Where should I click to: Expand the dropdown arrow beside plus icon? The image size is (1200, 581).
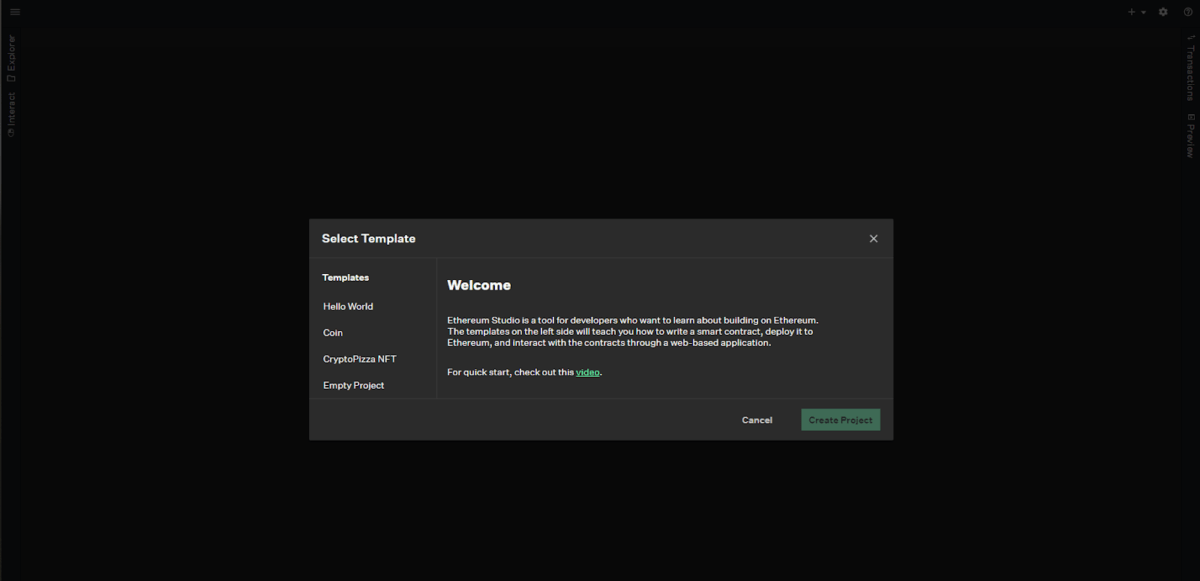[1143, 12]
